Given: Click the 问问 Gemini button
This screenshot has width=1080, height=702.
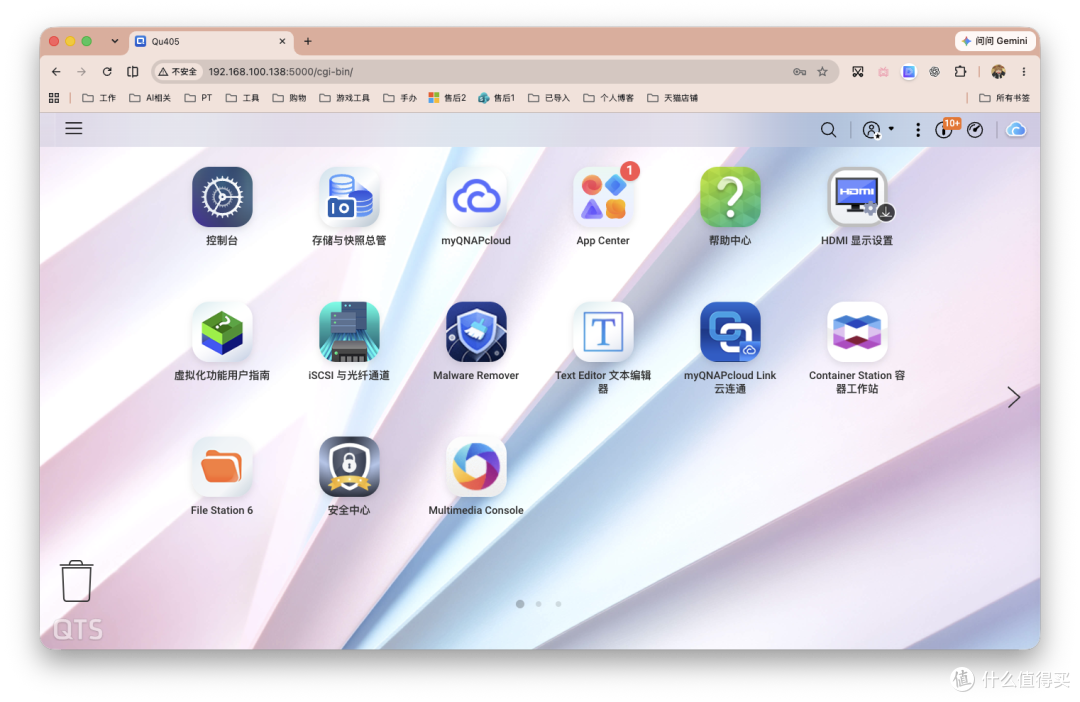Looking at the screenshot, I should click(995, 41).
